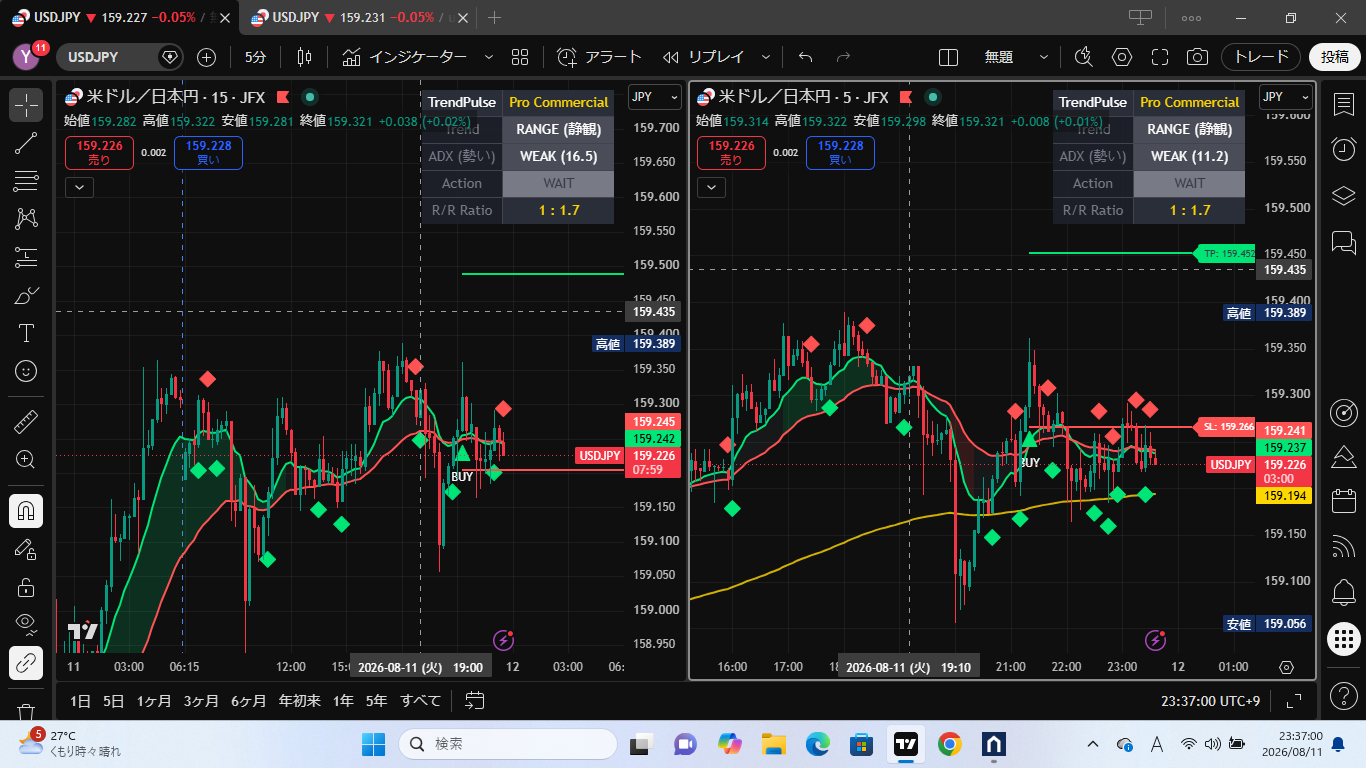Open the radar screener icon in sidebar
Screen dimensions: 1366x768
click(x=1344, y=411)
